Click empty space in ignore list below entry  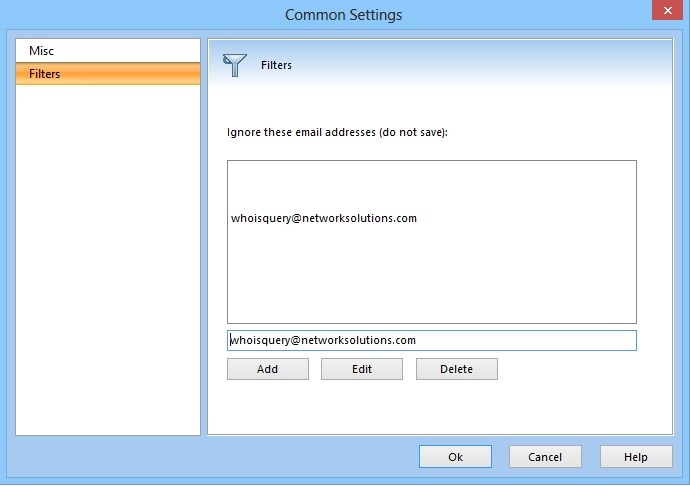click(432, 275)
